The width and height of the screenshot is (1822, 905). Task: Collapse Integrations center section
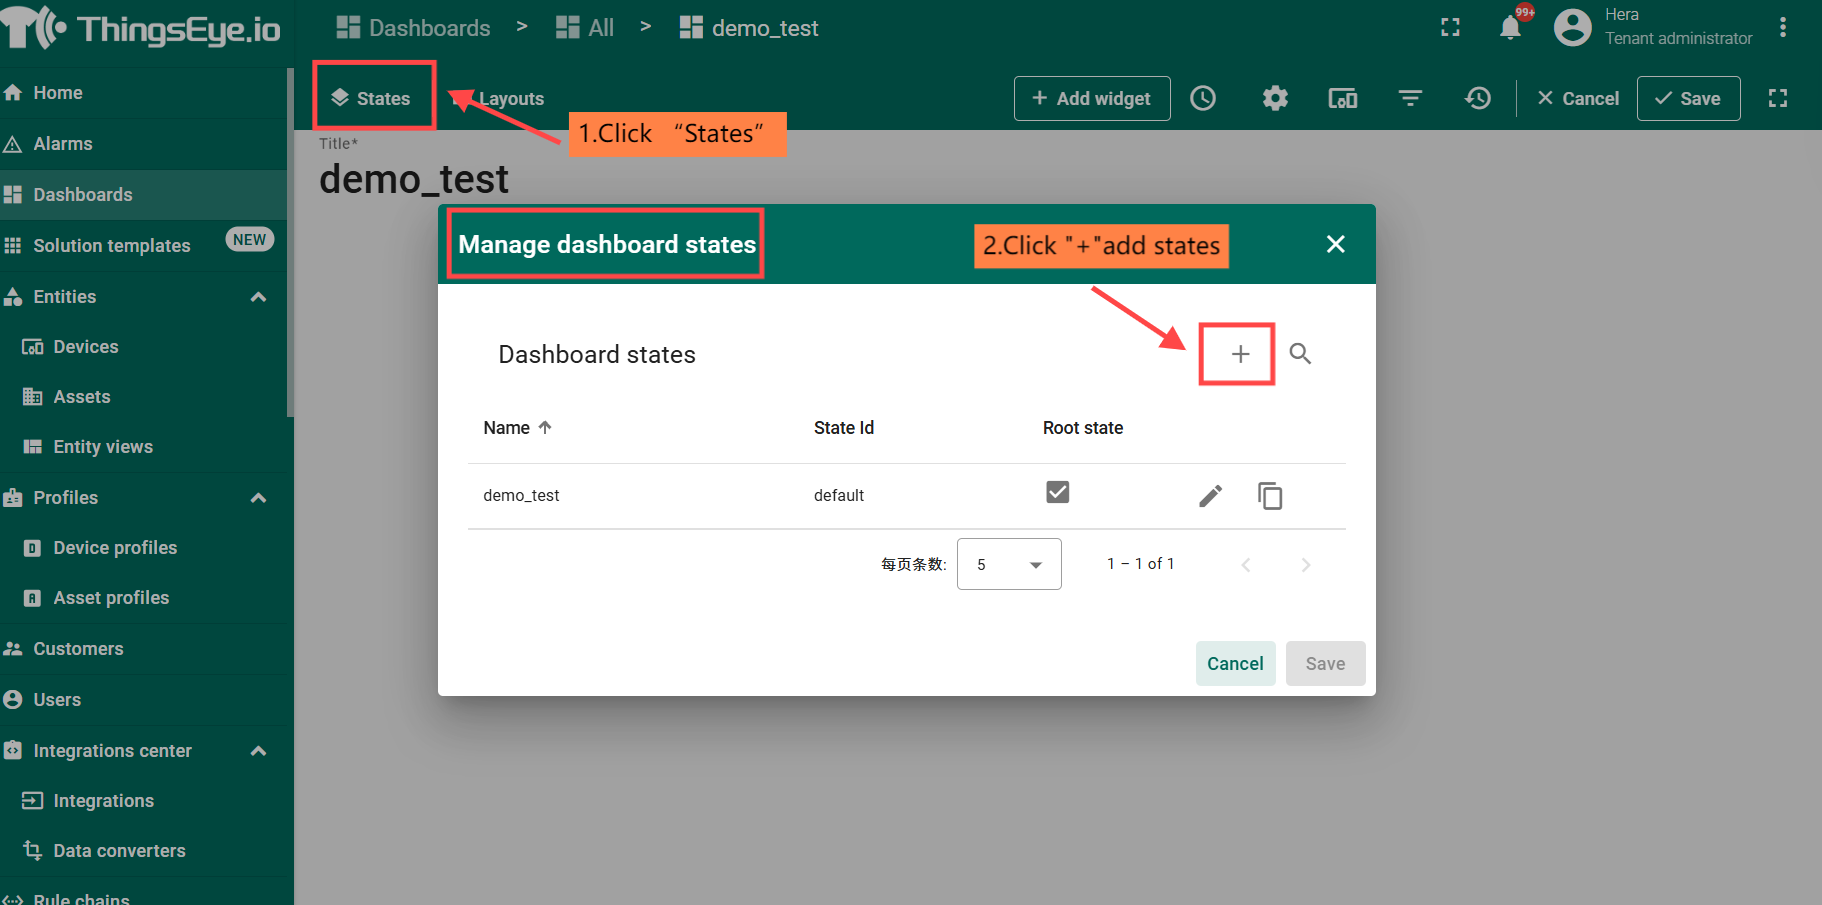258,751
